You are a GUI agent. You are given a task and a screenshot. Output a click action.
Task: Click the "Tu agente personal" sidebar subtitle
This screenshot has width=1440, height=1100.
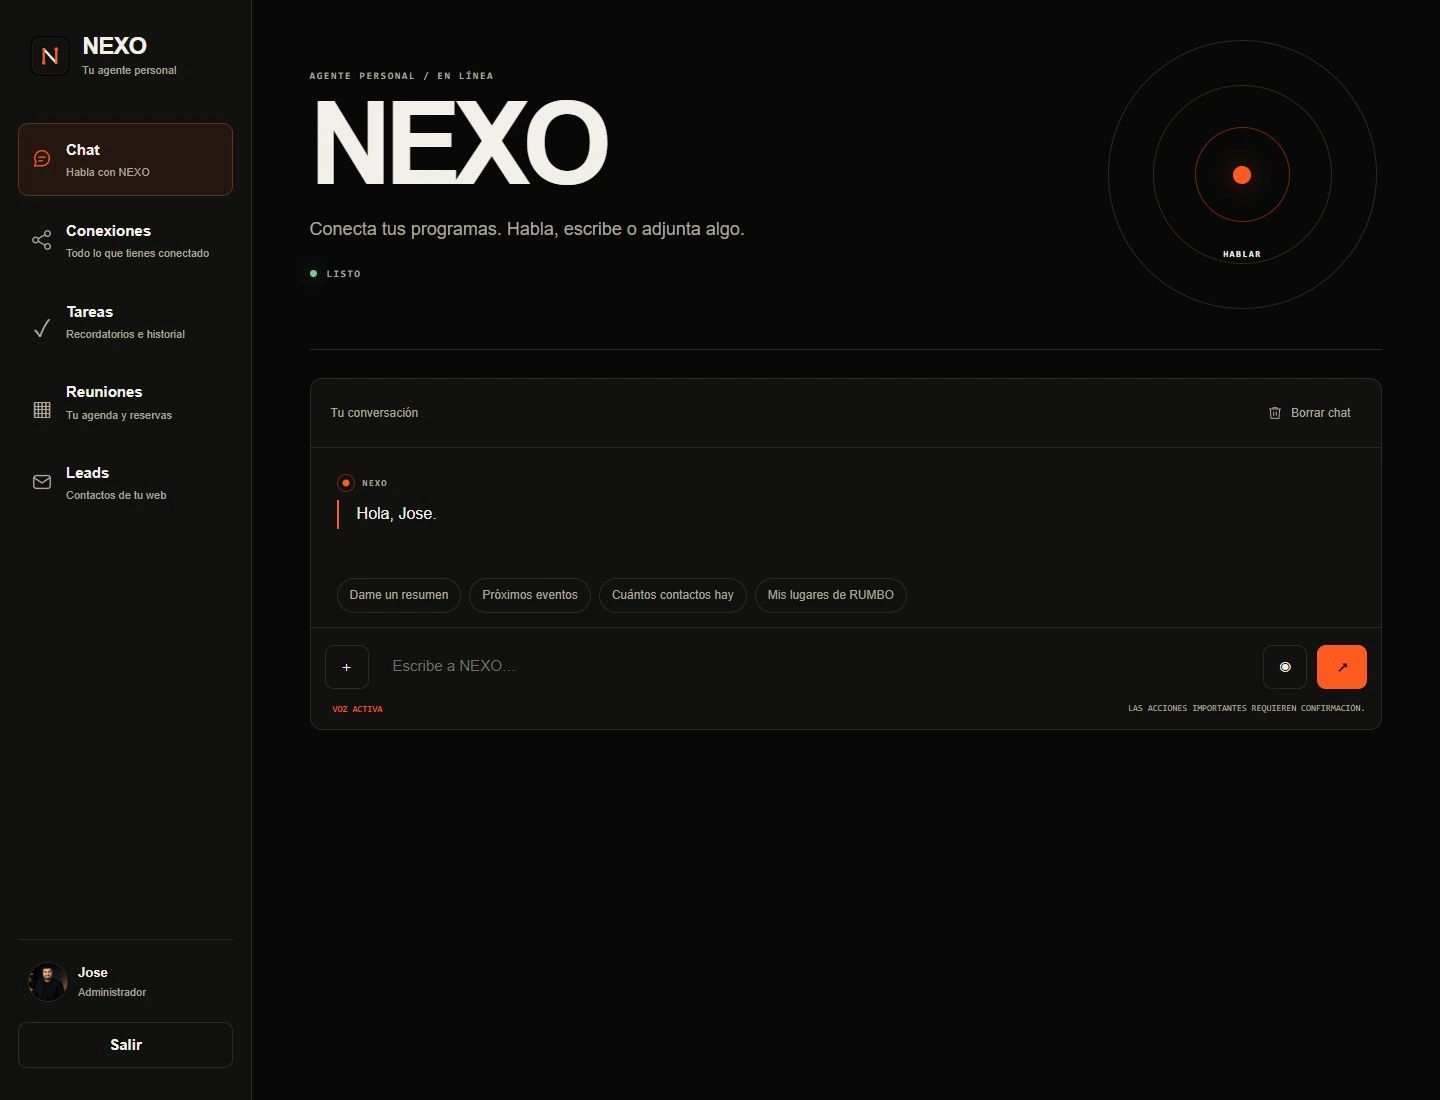pyautogui.click(x=129, y=70)
